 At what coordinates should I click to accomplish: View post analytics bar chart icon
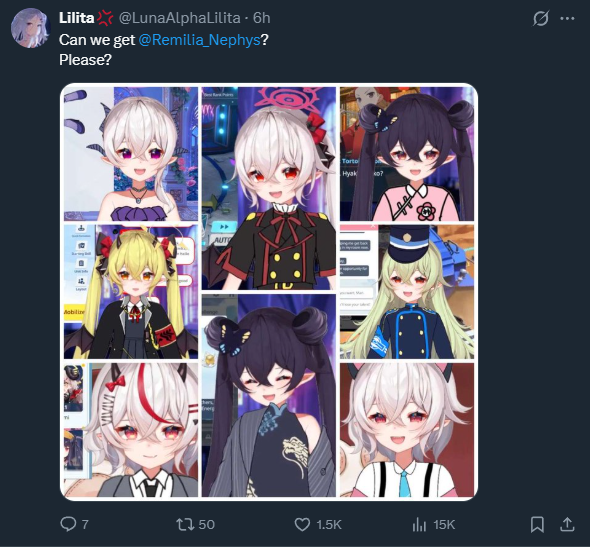point(419,524)
